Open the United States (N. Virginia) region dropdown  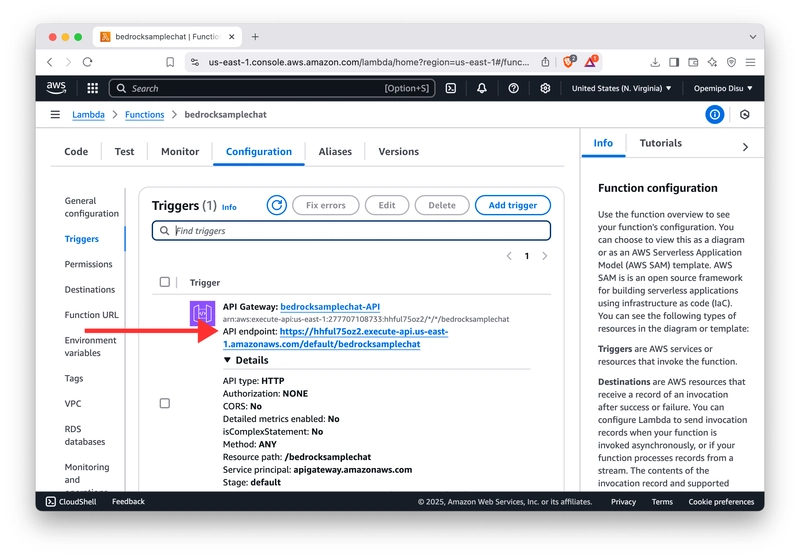621,88
